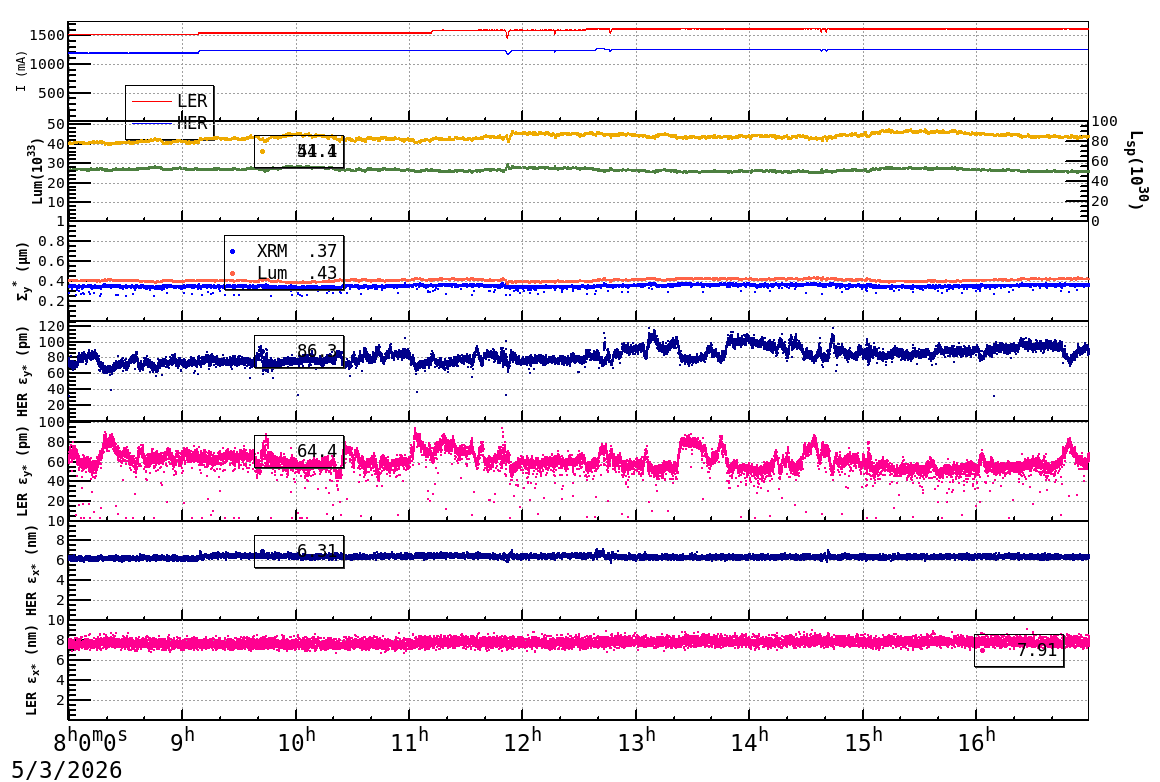
Task: Select the Lum .43 legend entry
Action: [284, 273]
